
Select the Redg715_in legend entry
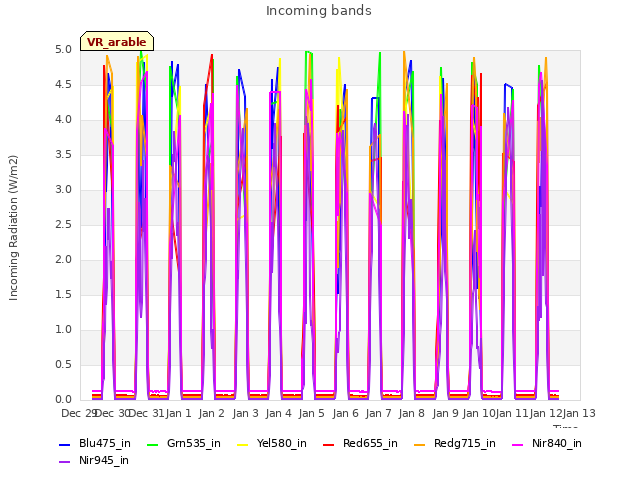[x=455, y=443]
